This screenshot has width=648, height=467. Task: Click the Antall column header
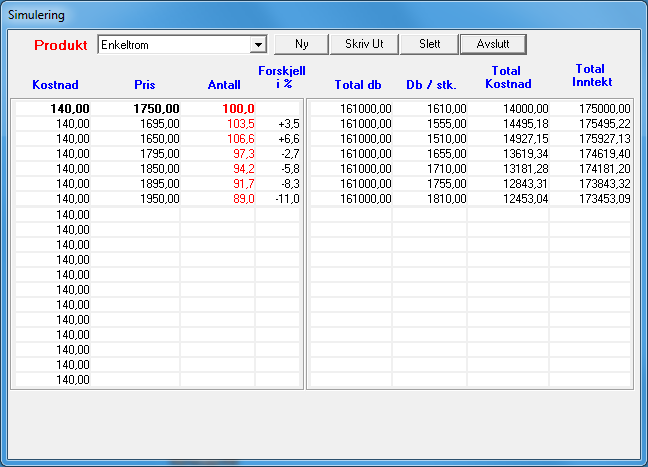click(x=224, y=84)
